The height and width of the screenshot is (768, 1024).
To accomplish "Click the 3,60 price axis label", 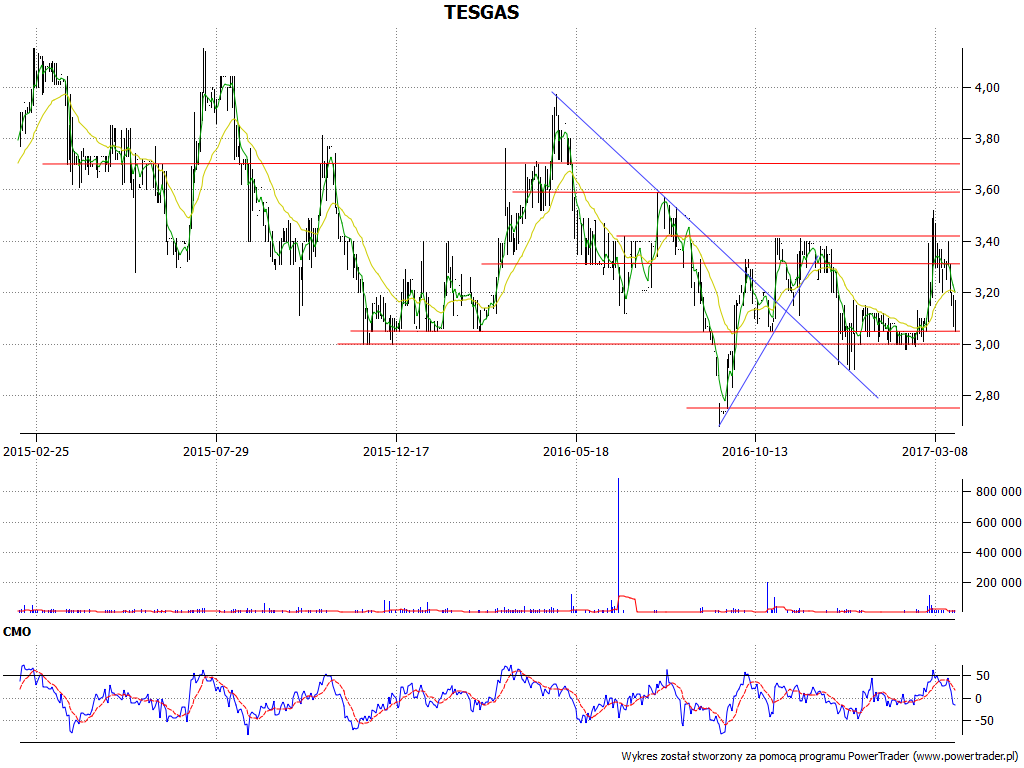I will (987, 190).
